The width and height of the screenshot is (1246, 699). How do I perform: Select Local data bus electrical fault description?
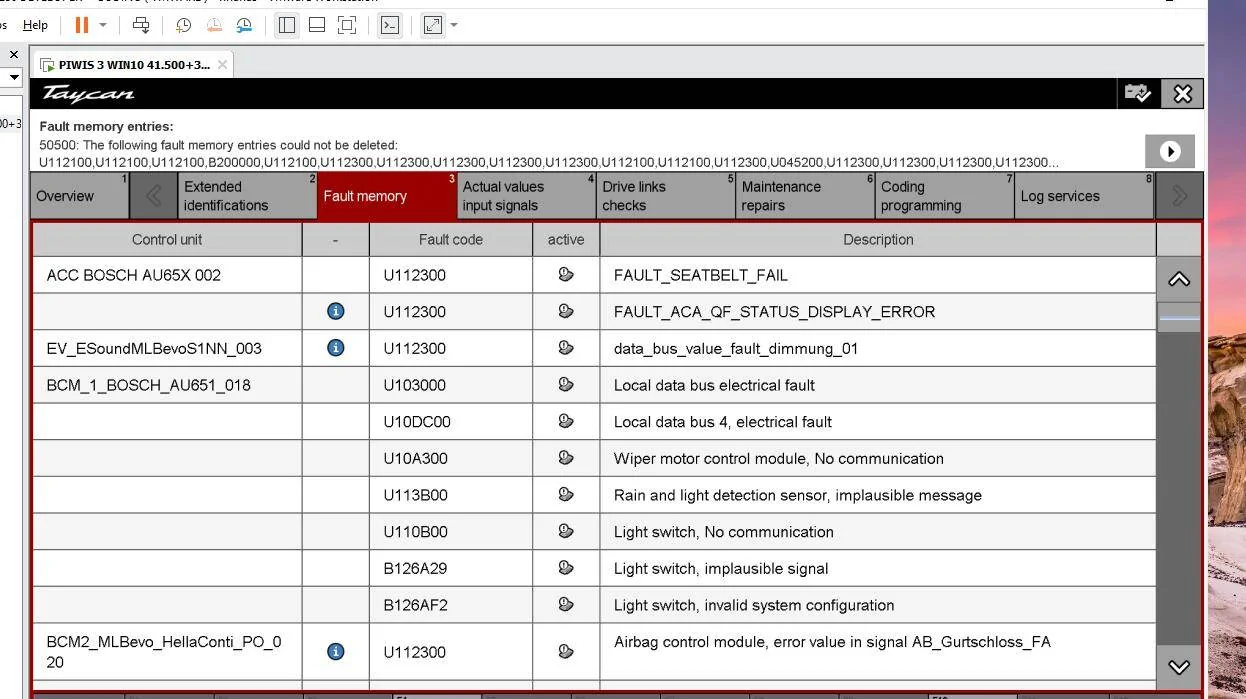(714, 385)
